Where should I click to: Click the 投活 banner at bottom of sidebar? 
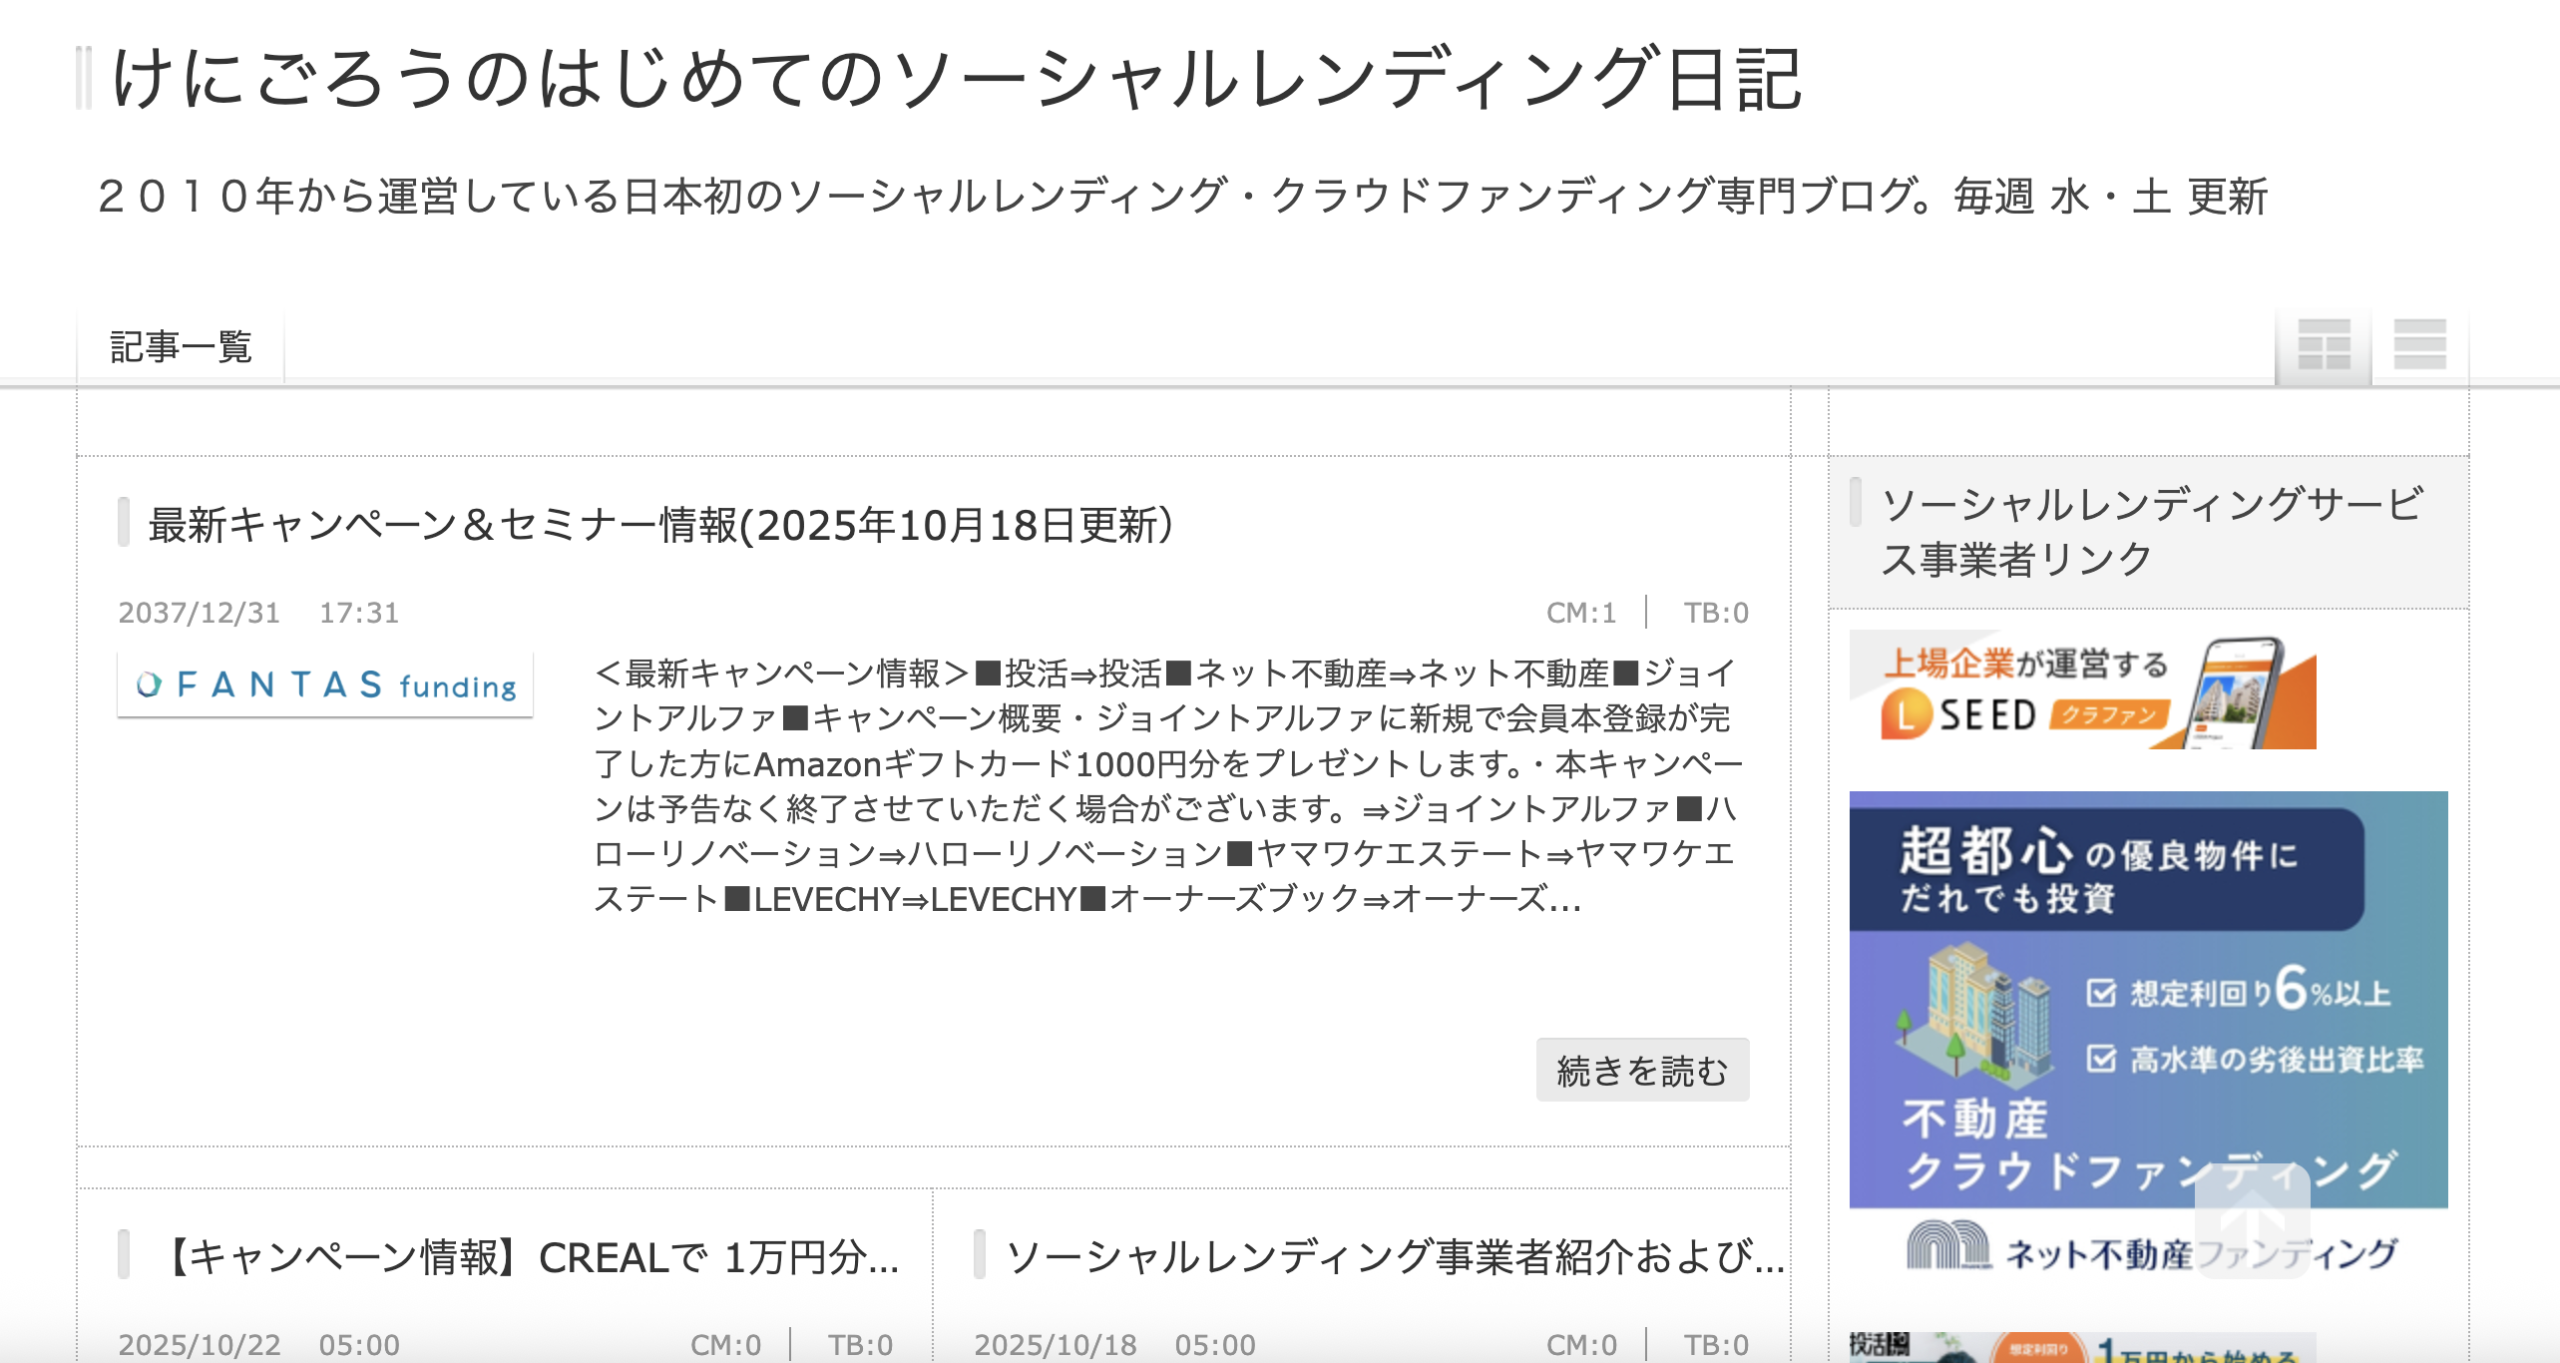point(2082,1347)
